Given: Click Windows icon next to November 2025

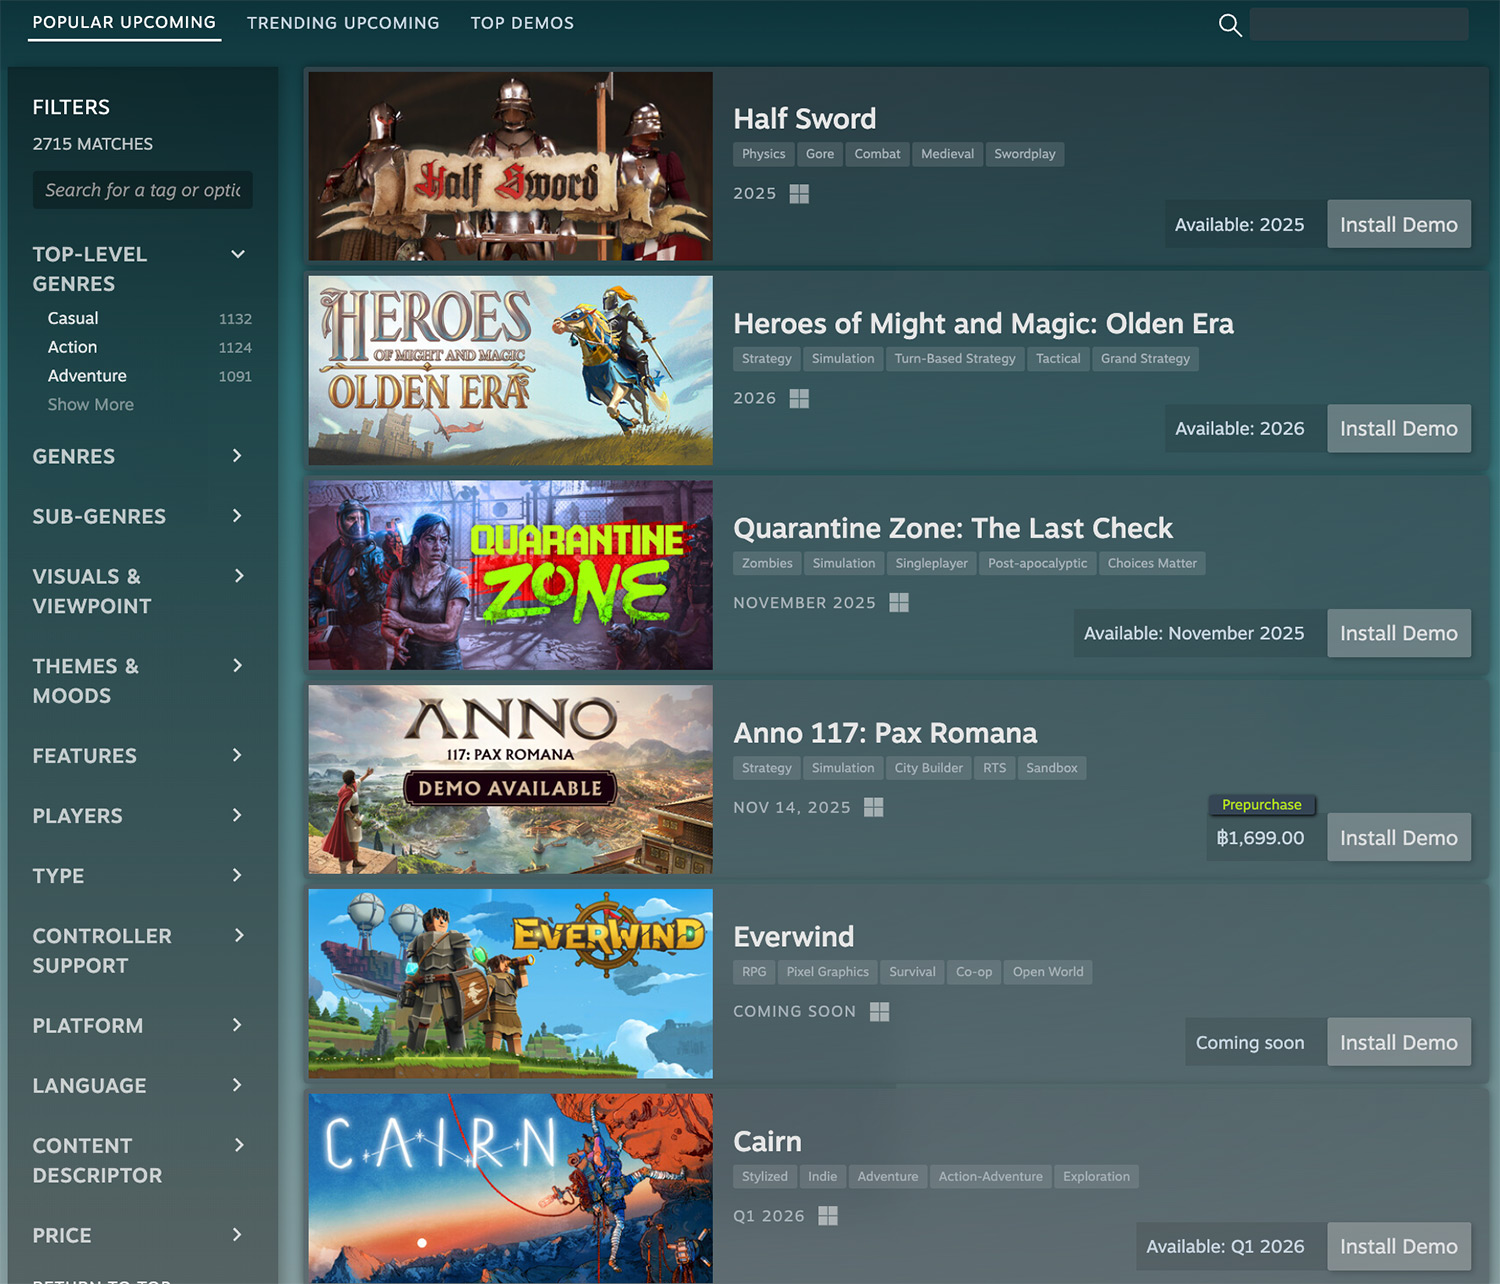Looking at the screenshot, I should (899, 603).
